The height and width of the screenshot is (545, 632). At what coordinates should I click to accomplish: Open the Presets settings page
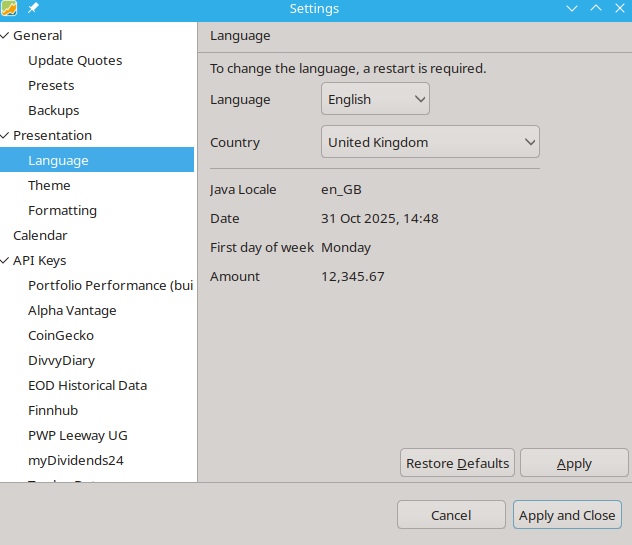coord(51,86)
